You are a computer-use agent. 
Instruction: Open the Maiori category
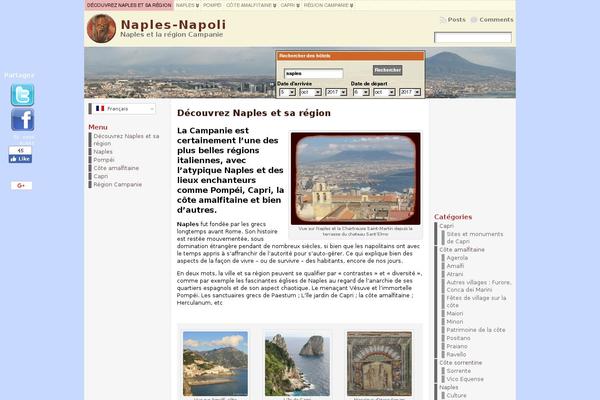click(455, 313)
